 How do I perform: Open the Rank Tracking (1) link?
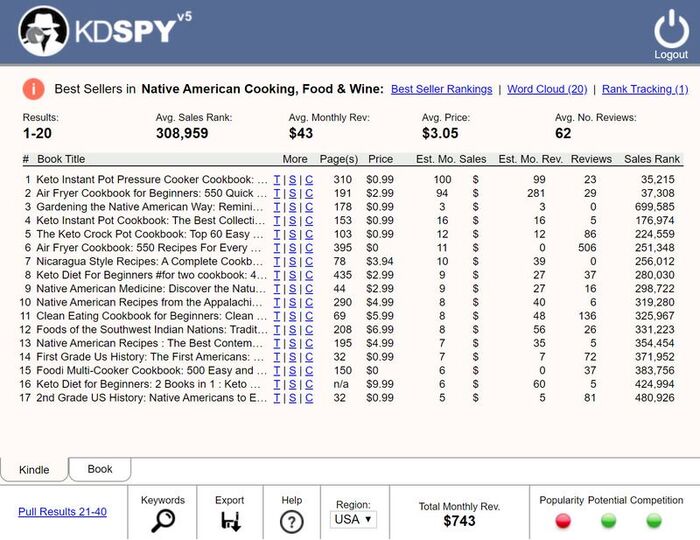(x=645, y=89)
